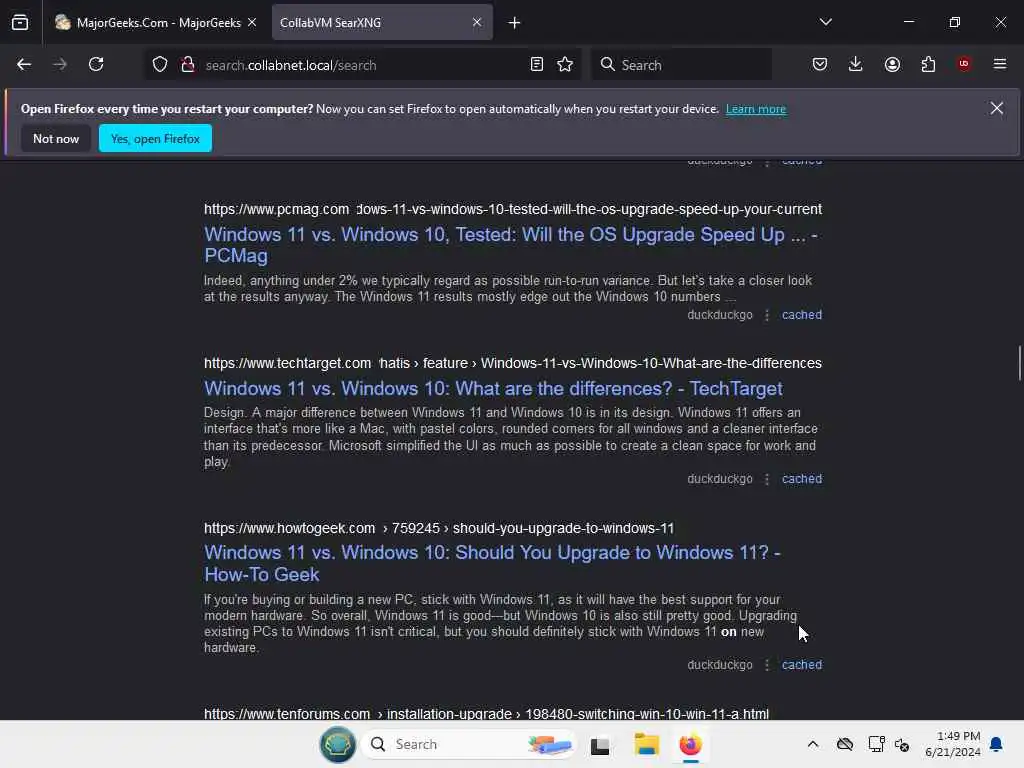Open the Firefox View icon
This screenshot has width=1024, height=768.
pos(20,23)
